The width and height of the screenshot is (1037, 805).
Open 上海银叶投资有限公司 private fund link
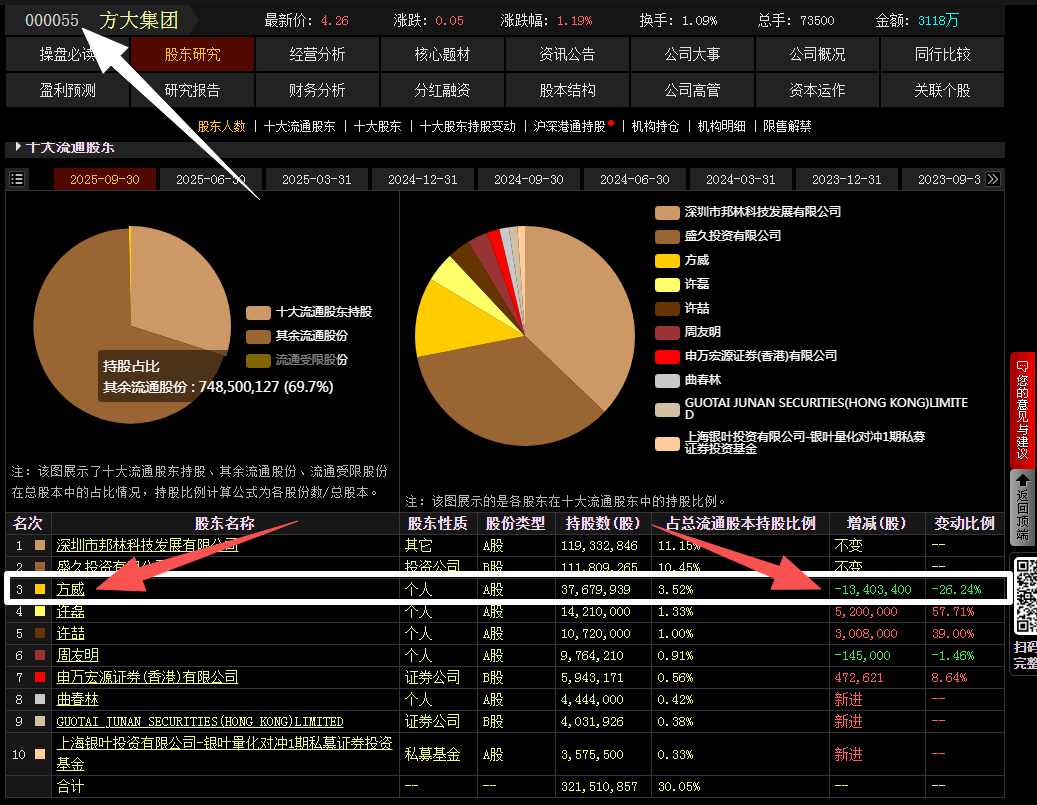[x=224, y=753]
